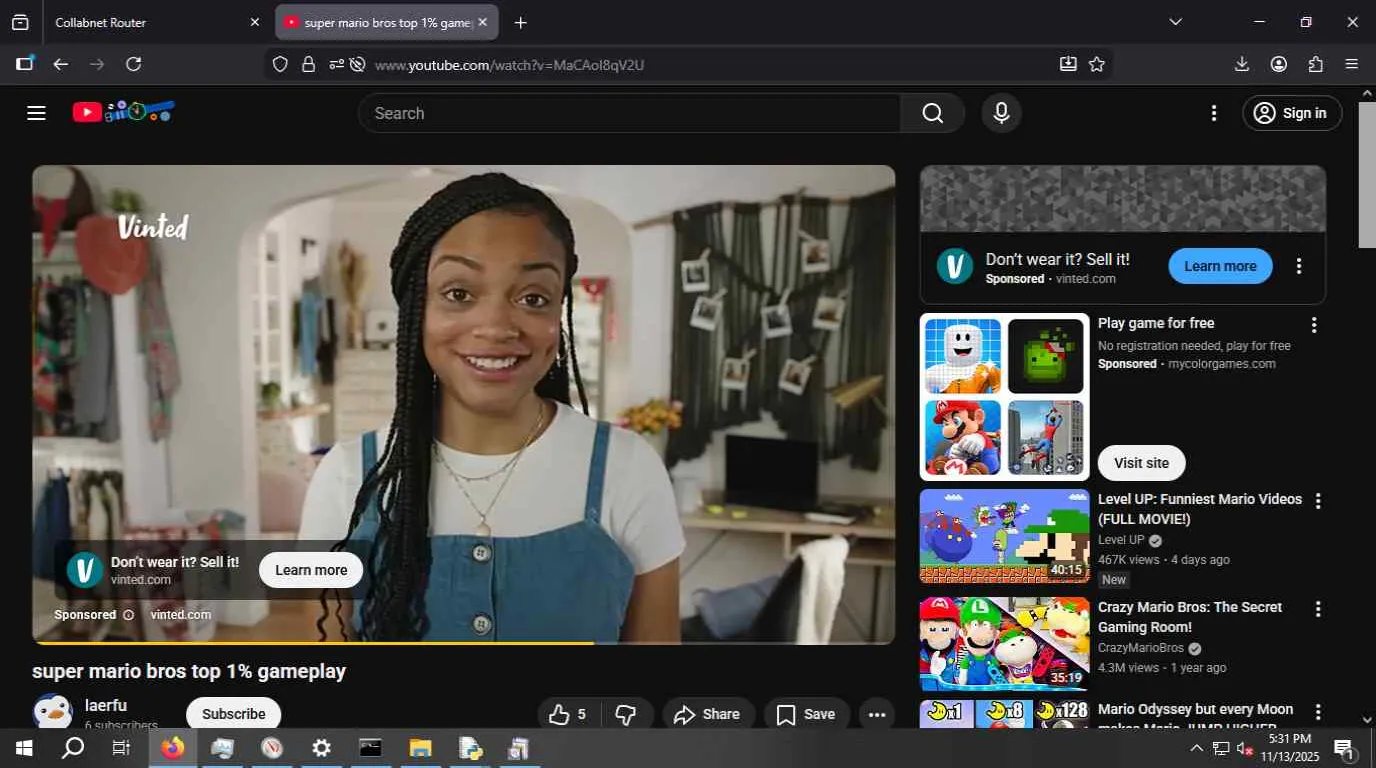Open the Windows Start menu

[x=24, y=748]
